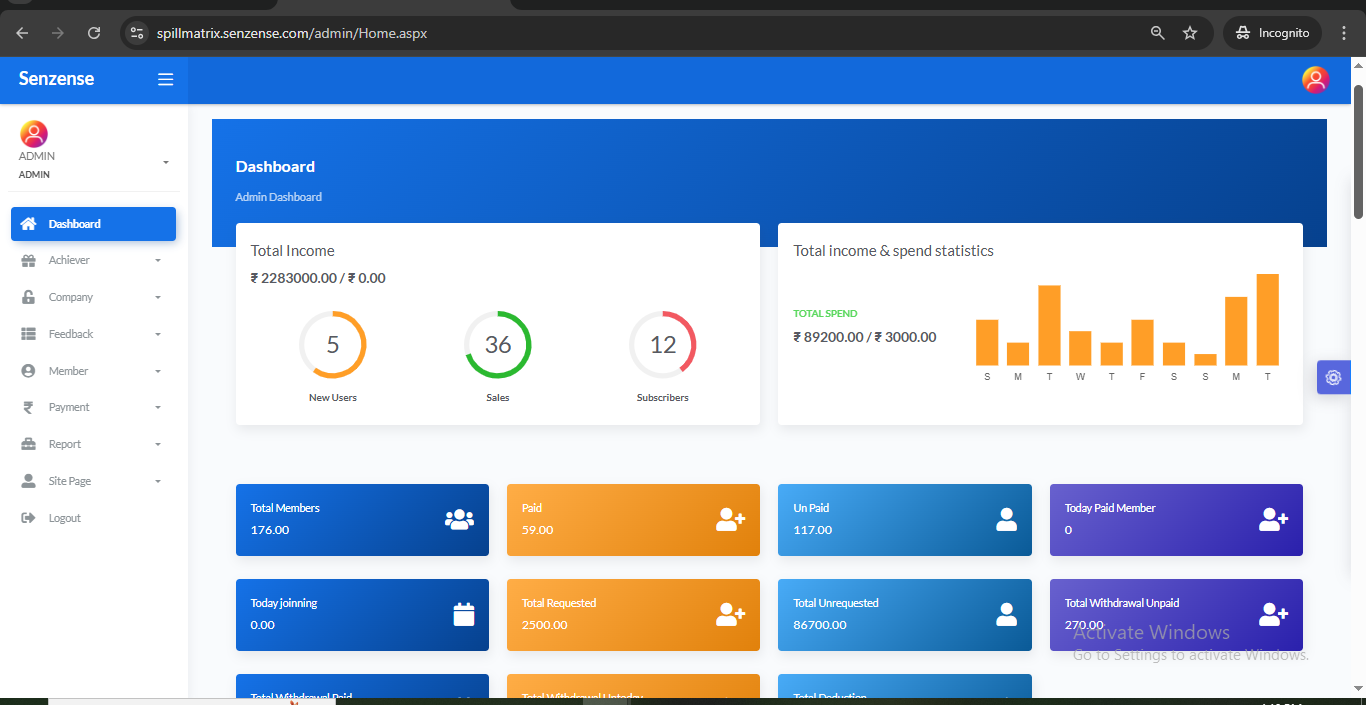Screen dimensions: 1366x705
Task: Click the Feedback list icon
Action: 29,334
